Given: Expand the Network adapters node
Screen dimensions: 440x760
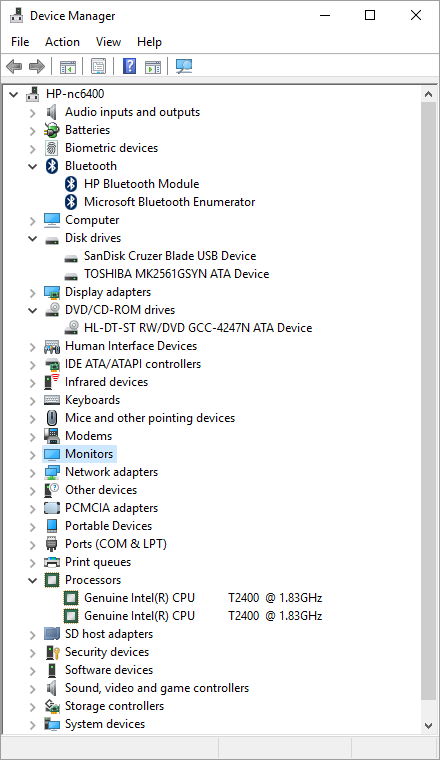Looking at the screenshot, I should (32, 472).
